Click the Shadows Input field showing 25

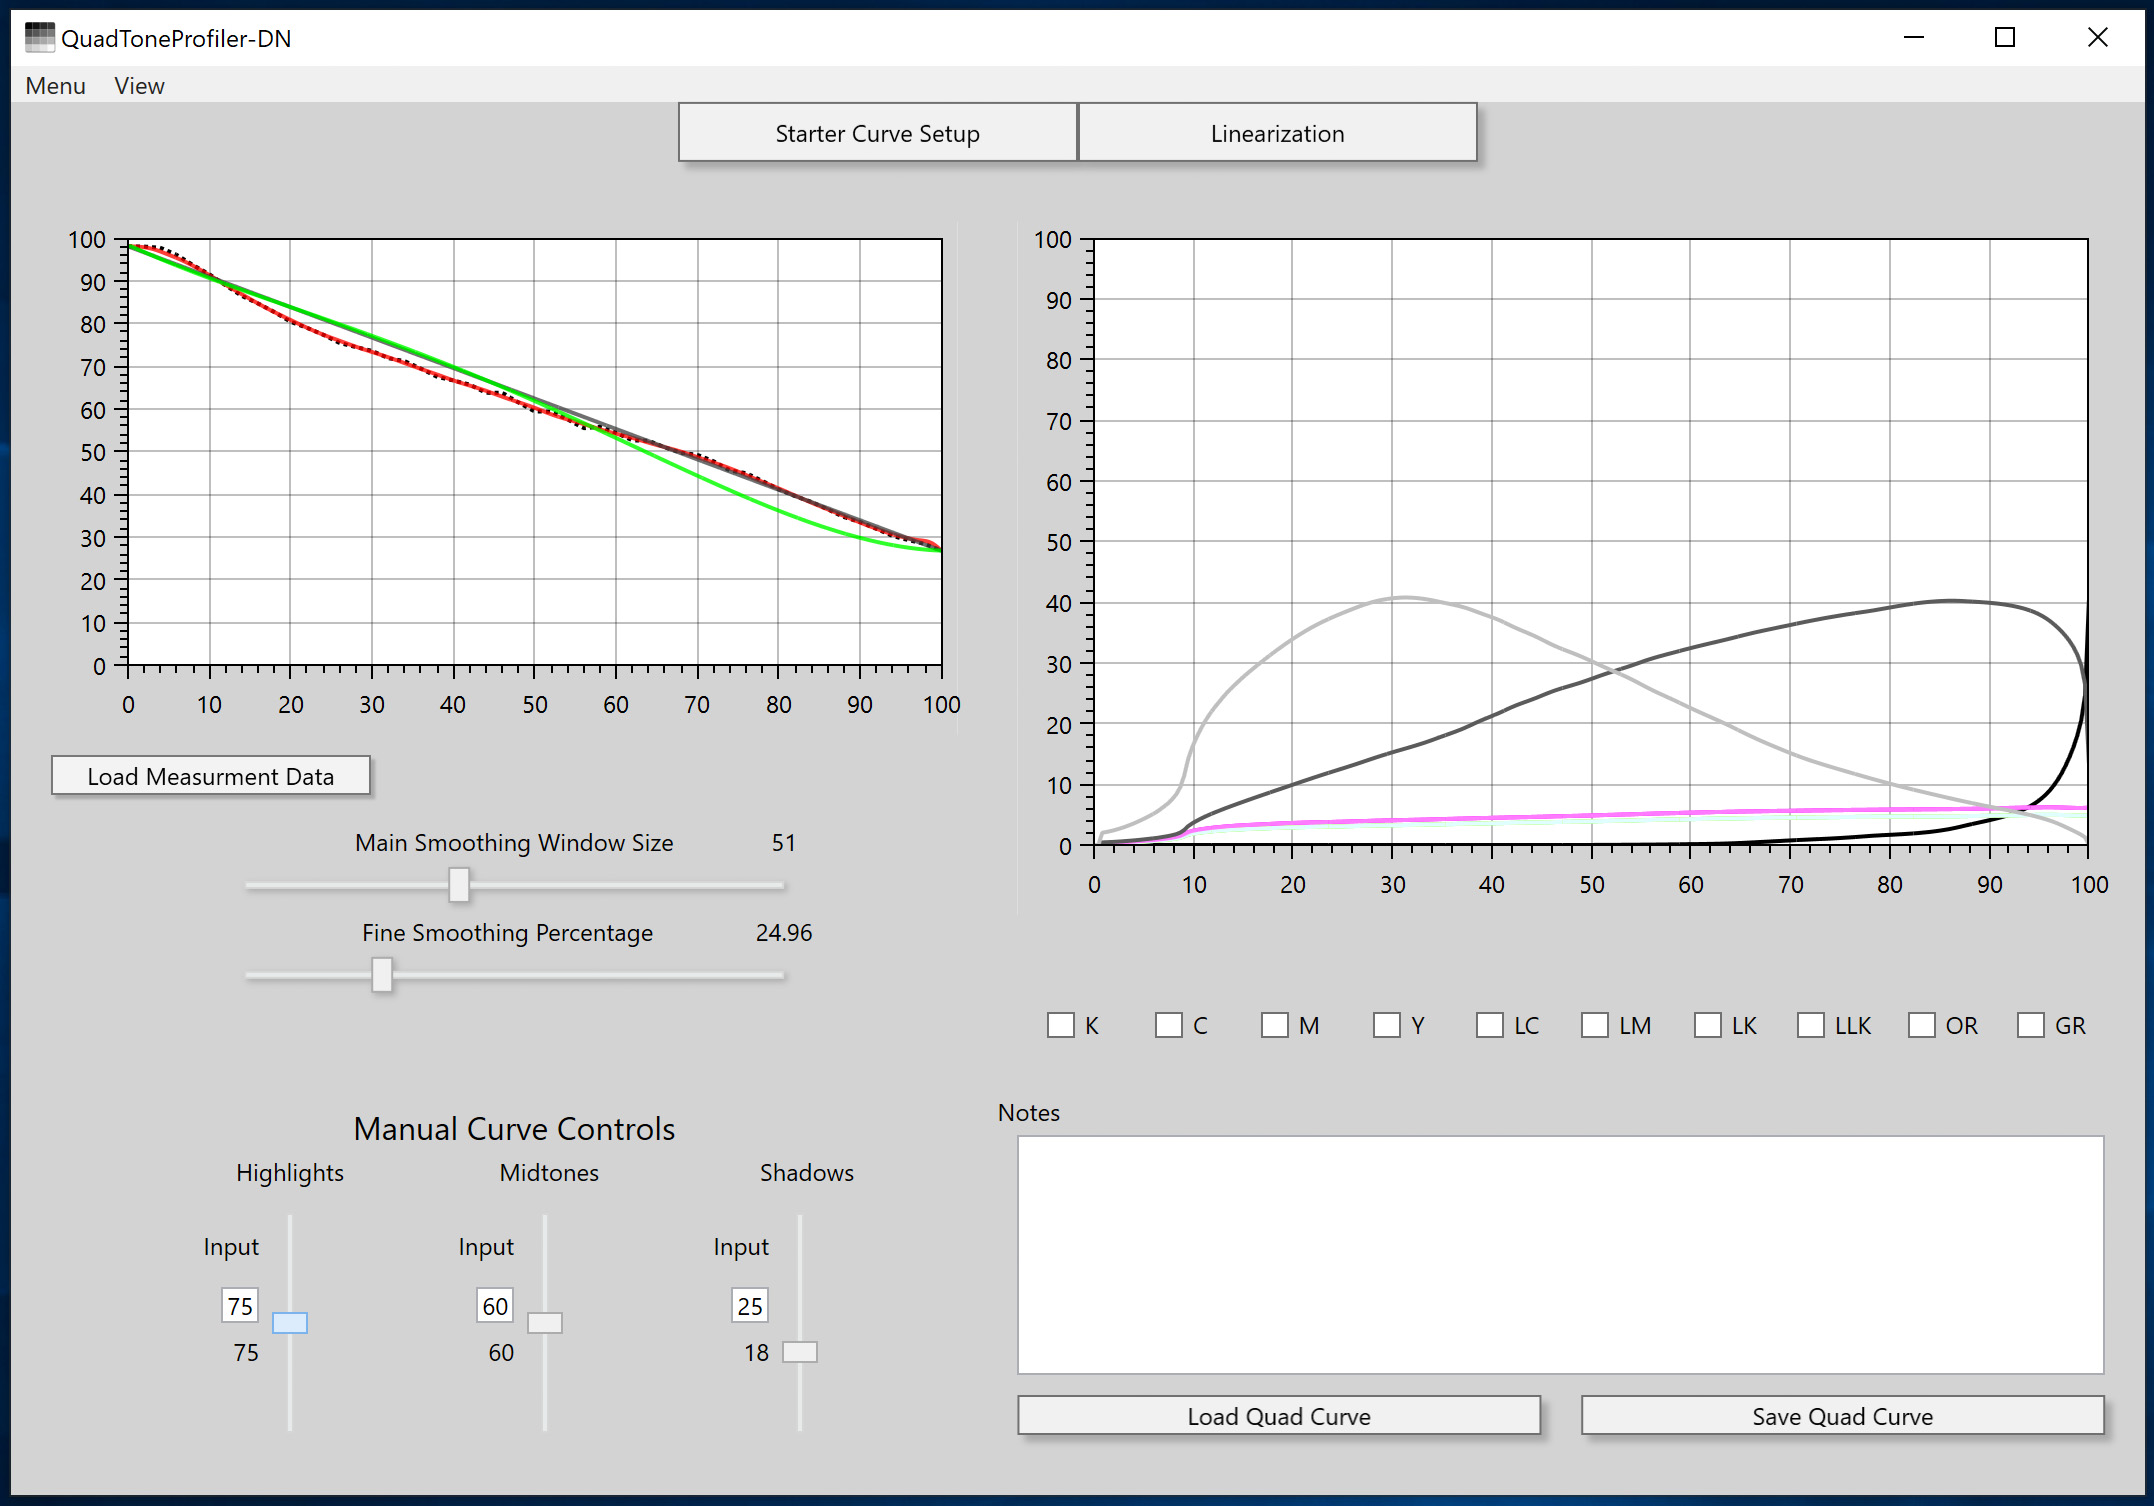pos(750,1306)
